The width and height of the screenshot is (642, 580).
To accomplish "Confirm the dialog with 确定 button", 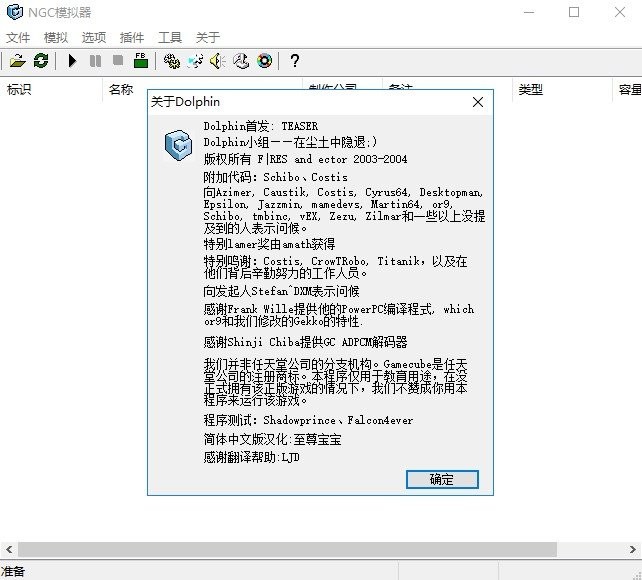I will click(x=442, y=479).
